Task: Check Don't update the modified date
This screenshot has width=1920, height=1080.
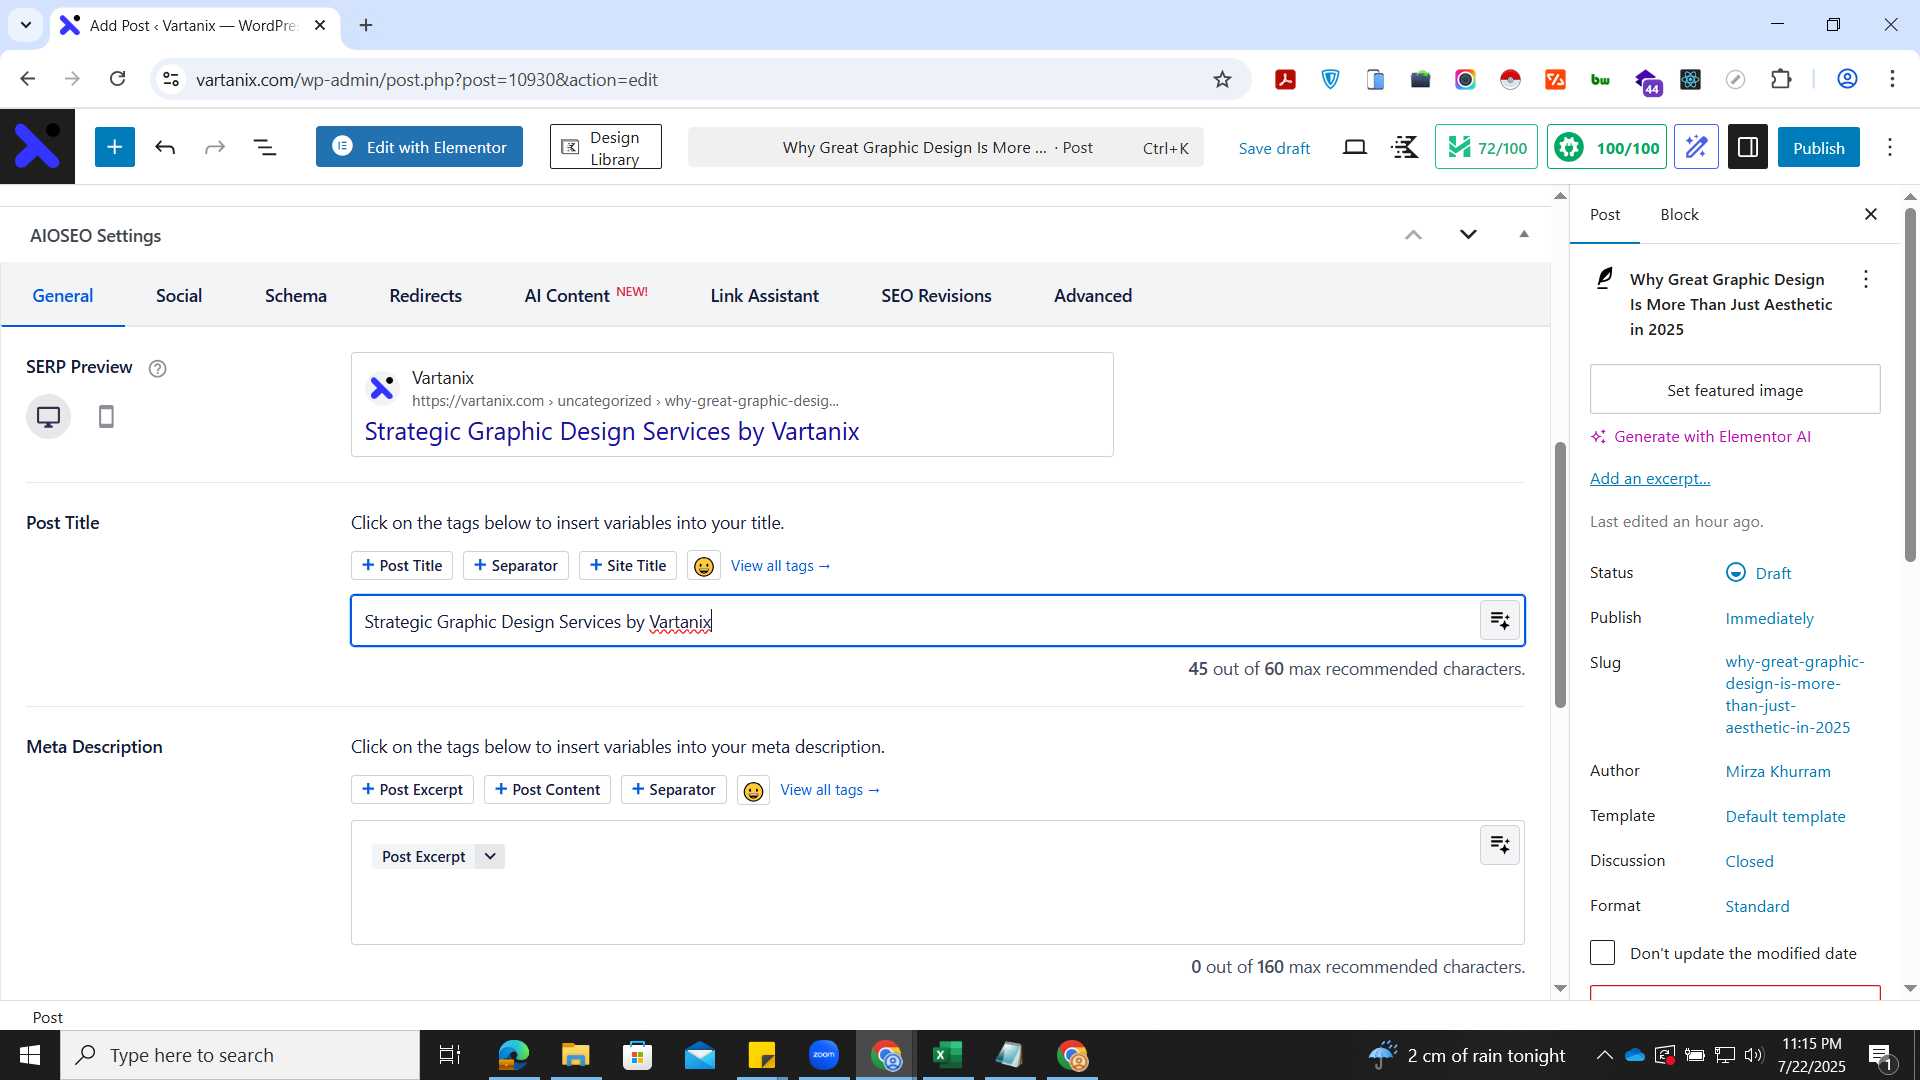Action: (x=1602, y=953)
